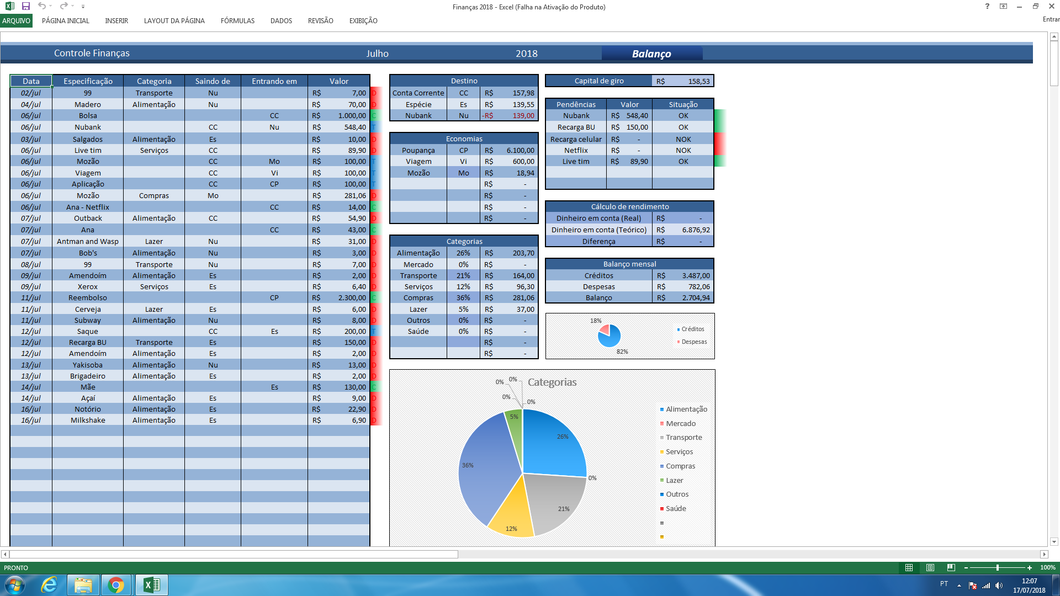Open the ARQUIVO tab

[x=16, y=20]
